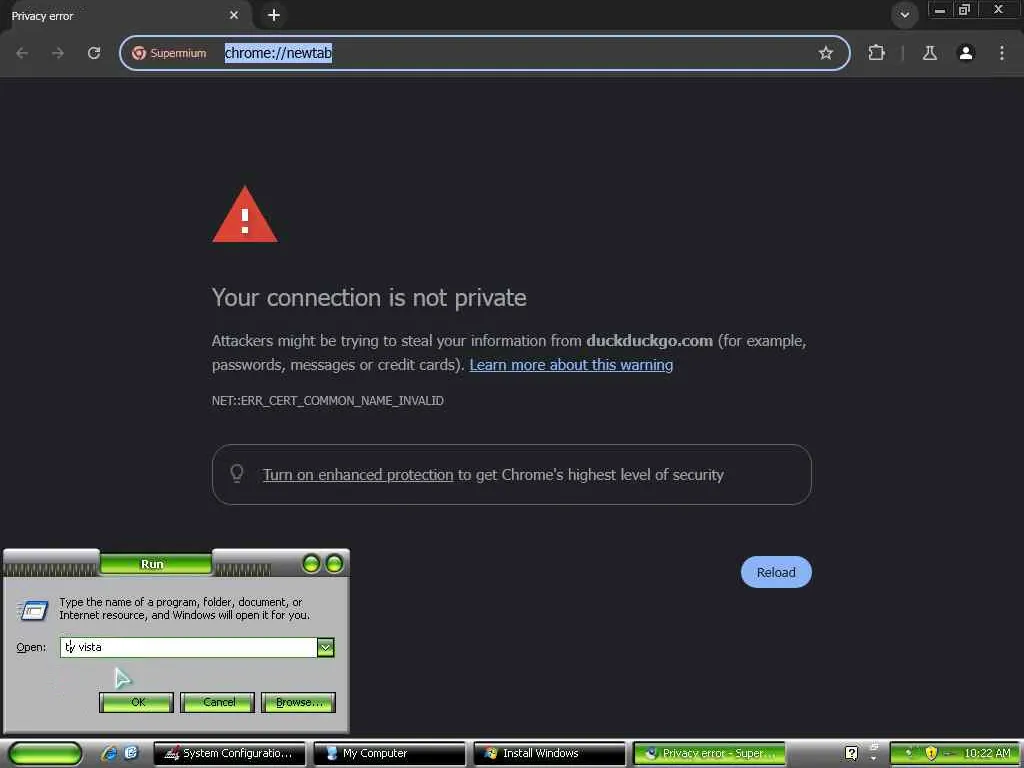Bookmark this page with the star icon
Image resolution: width=1024 pixels, height=768 pixels.
point(825,53)
